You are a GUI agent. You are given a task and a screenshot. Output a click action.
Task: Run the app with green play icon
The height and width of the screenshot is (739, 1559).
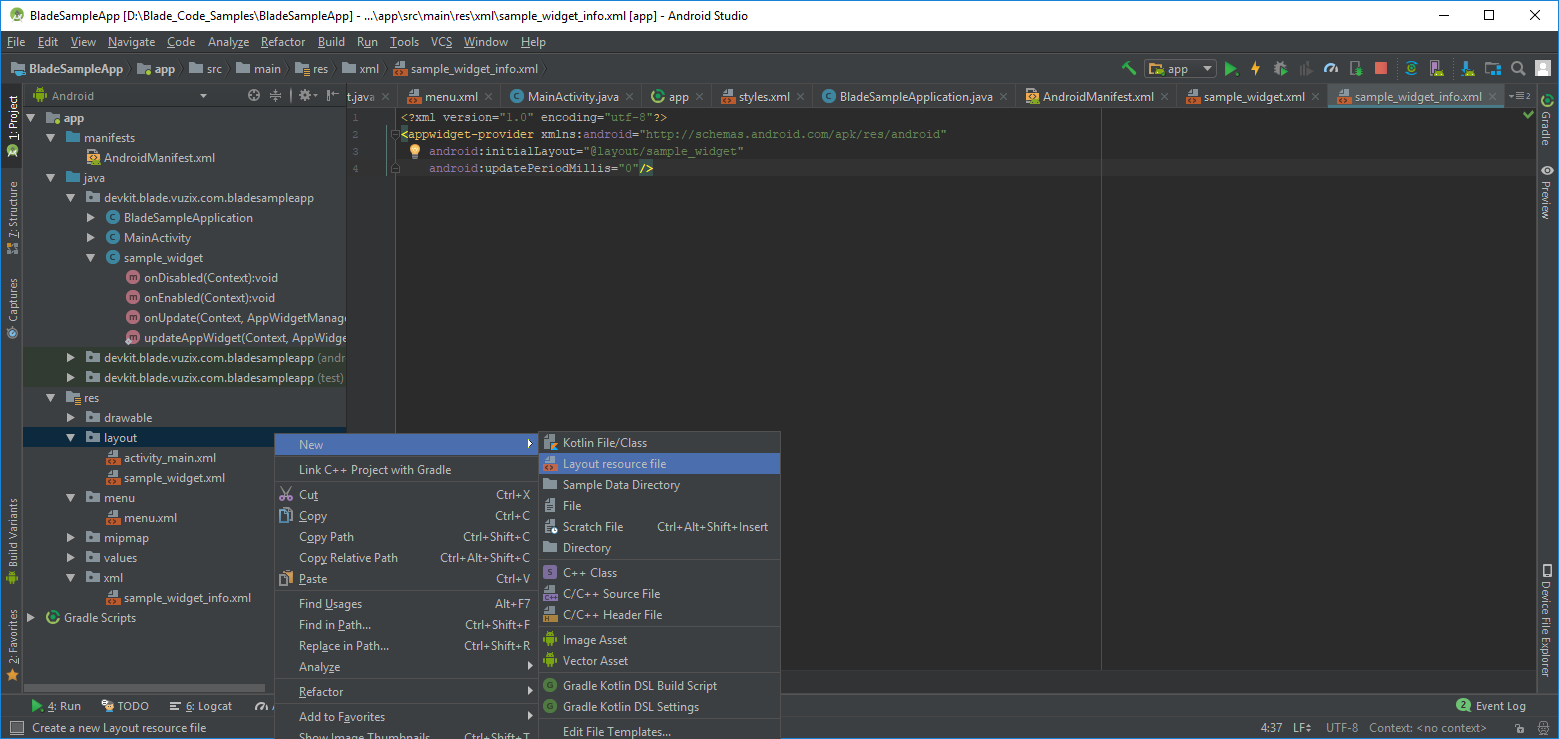click(x=1231, y=68)
